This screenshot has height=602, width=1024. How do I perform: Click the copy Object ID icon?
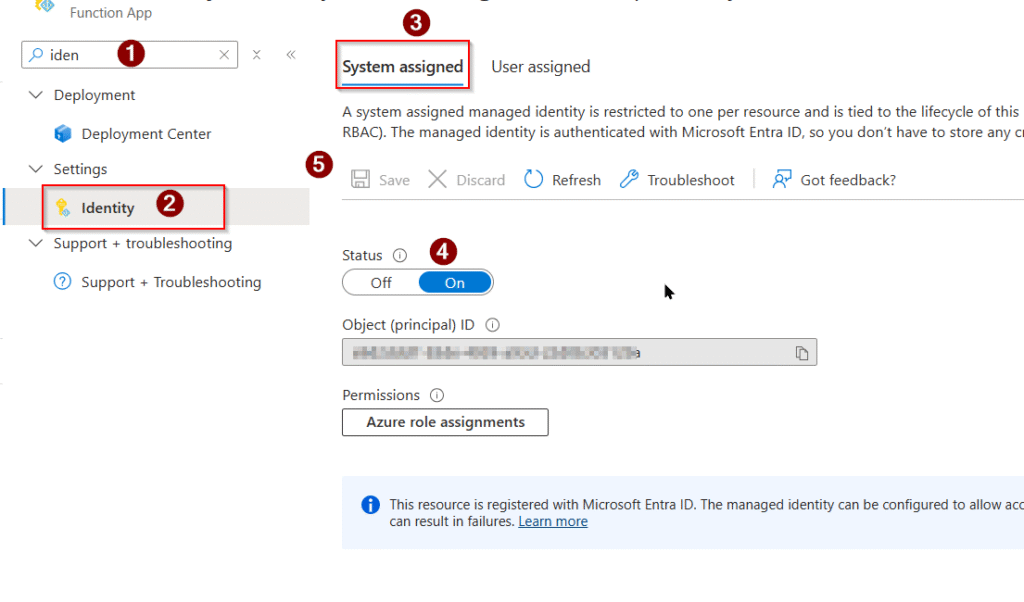coord(801,353)
